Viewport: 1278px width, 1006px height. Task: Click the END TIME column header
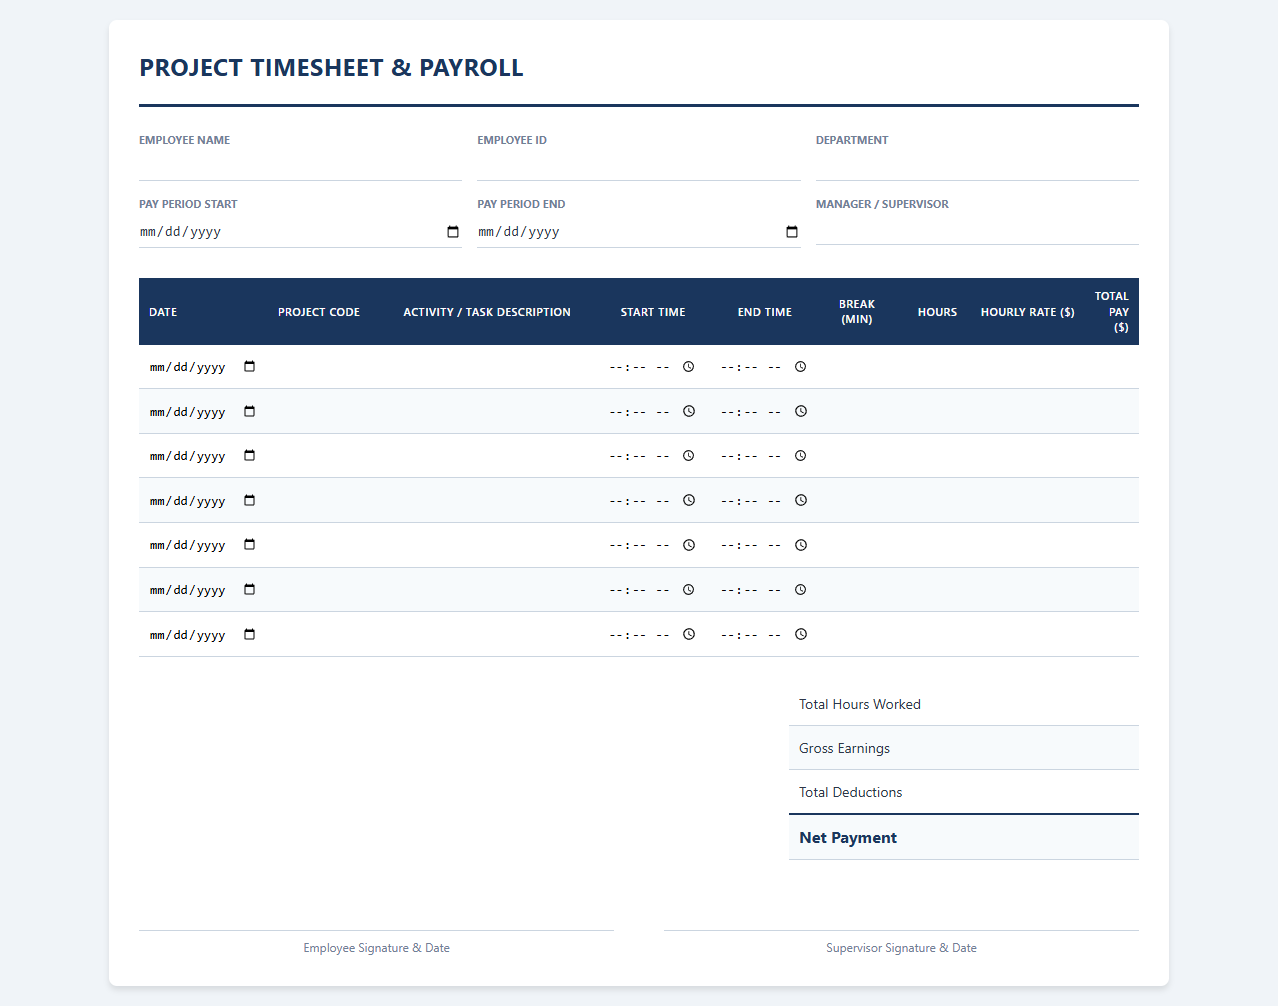pyautogui.click(x=765, y=312)
